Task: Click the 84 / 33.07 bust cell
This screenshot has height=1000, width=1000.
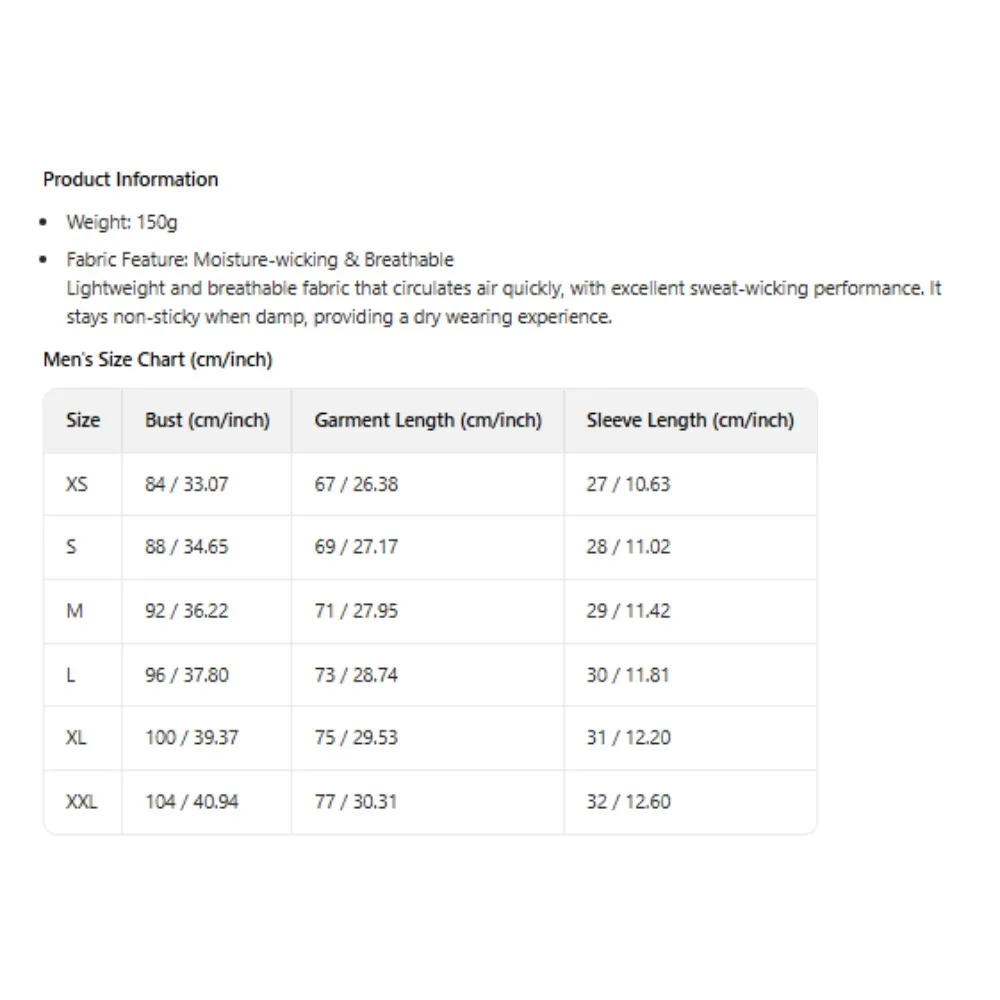Action: (x=187, y=484)
